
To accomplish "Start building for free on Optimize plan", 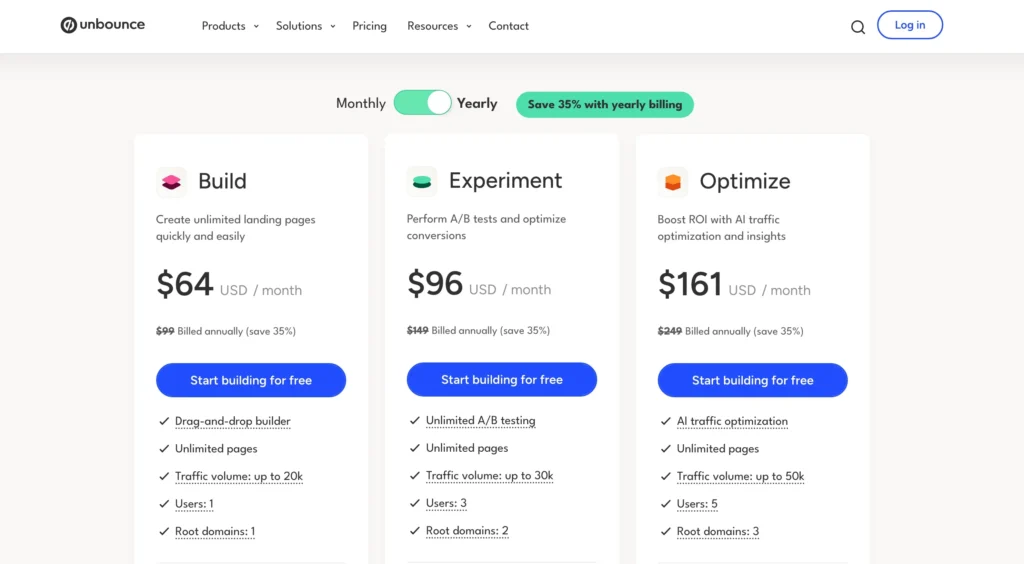I will pos(752,380).
